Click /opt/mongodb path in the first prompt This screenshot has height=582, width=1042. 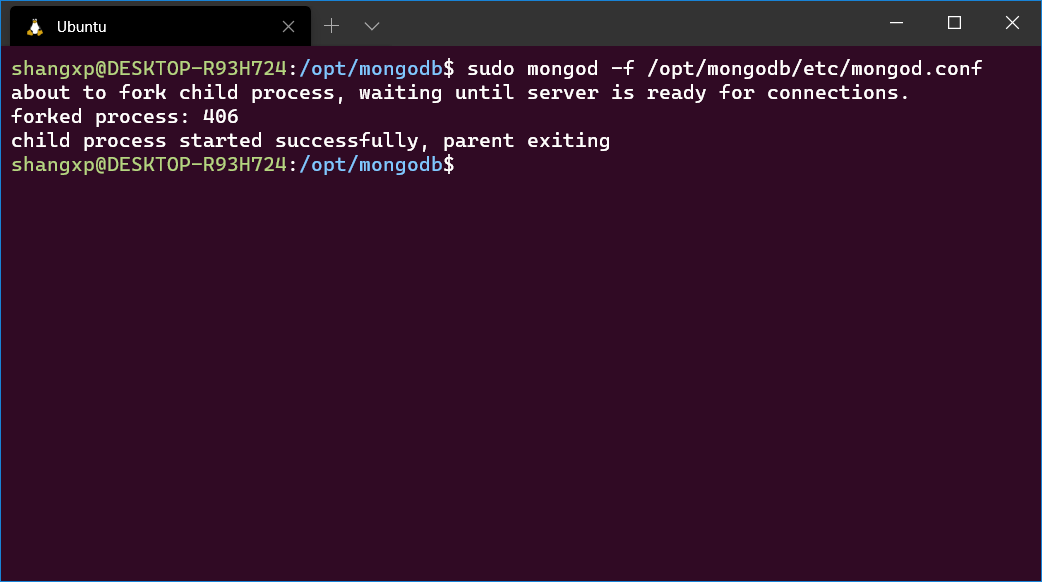tap(371, 69)
